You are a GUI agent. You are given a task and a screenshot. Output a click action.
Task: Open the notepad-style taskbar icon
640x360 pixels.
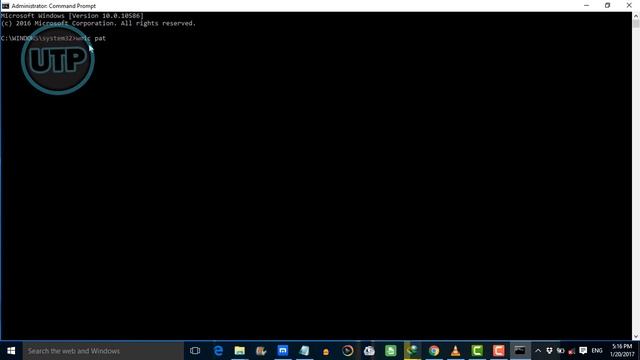304,351
